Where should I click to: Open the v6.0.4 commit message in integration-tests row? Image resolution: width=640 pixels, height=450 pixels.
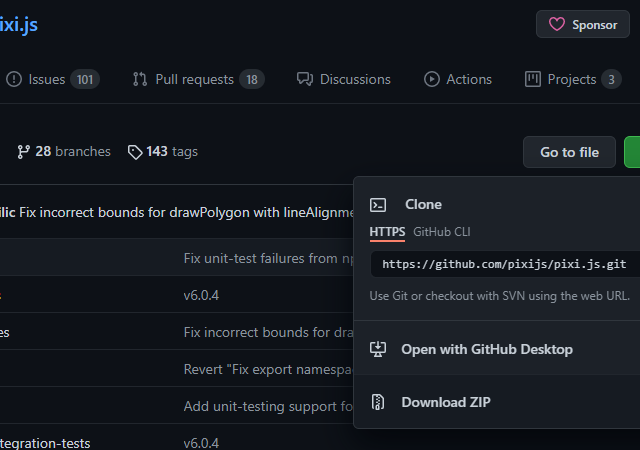click(x=201, y=443)
